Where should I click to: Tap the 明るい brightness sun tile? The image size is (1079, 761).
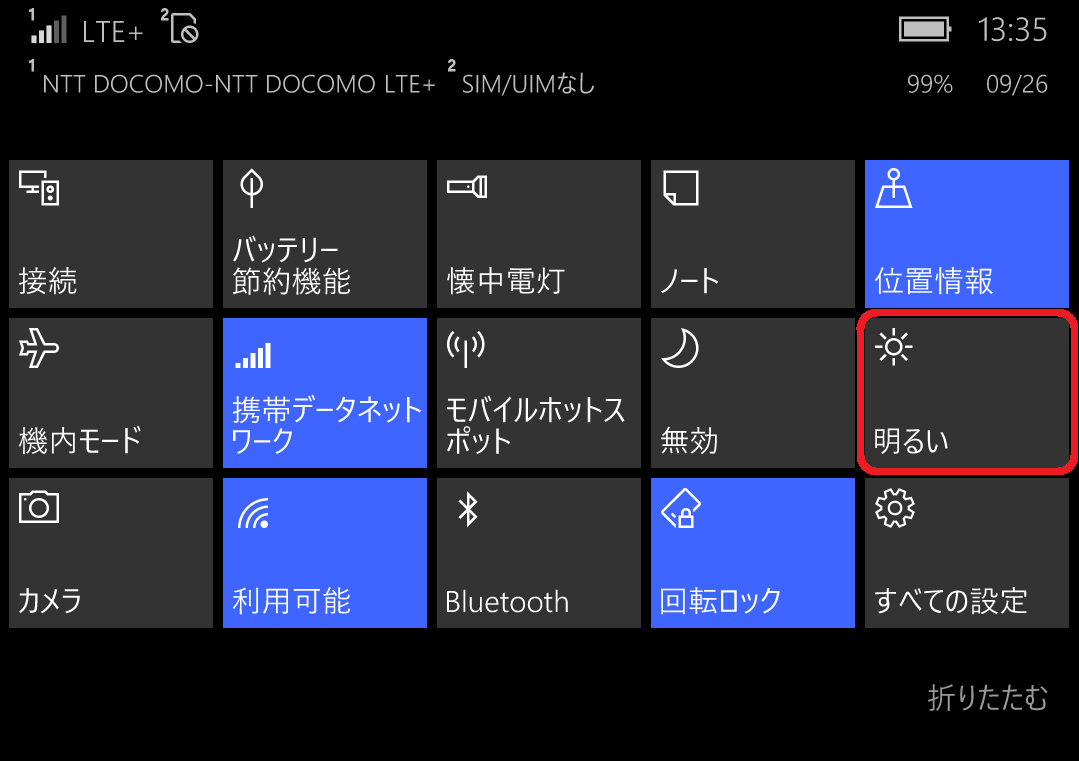click(x=967, y=393)
